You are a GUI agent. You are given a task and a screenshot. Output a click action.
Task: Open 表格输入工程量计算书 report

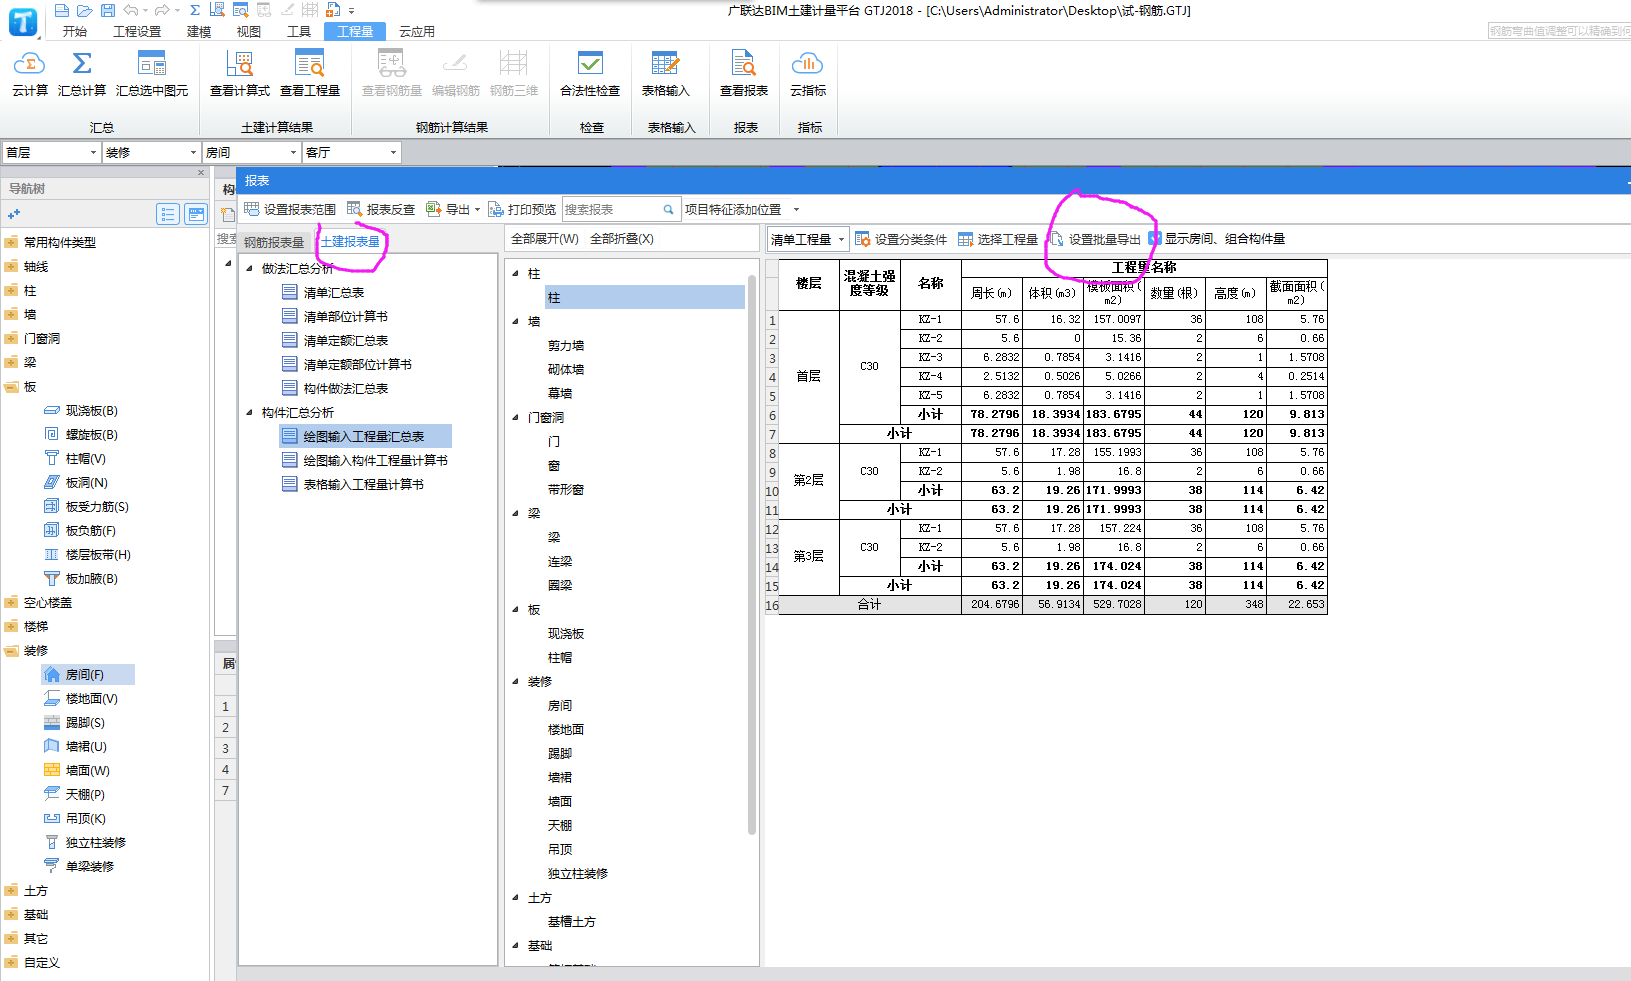click(x=364, y=485)
